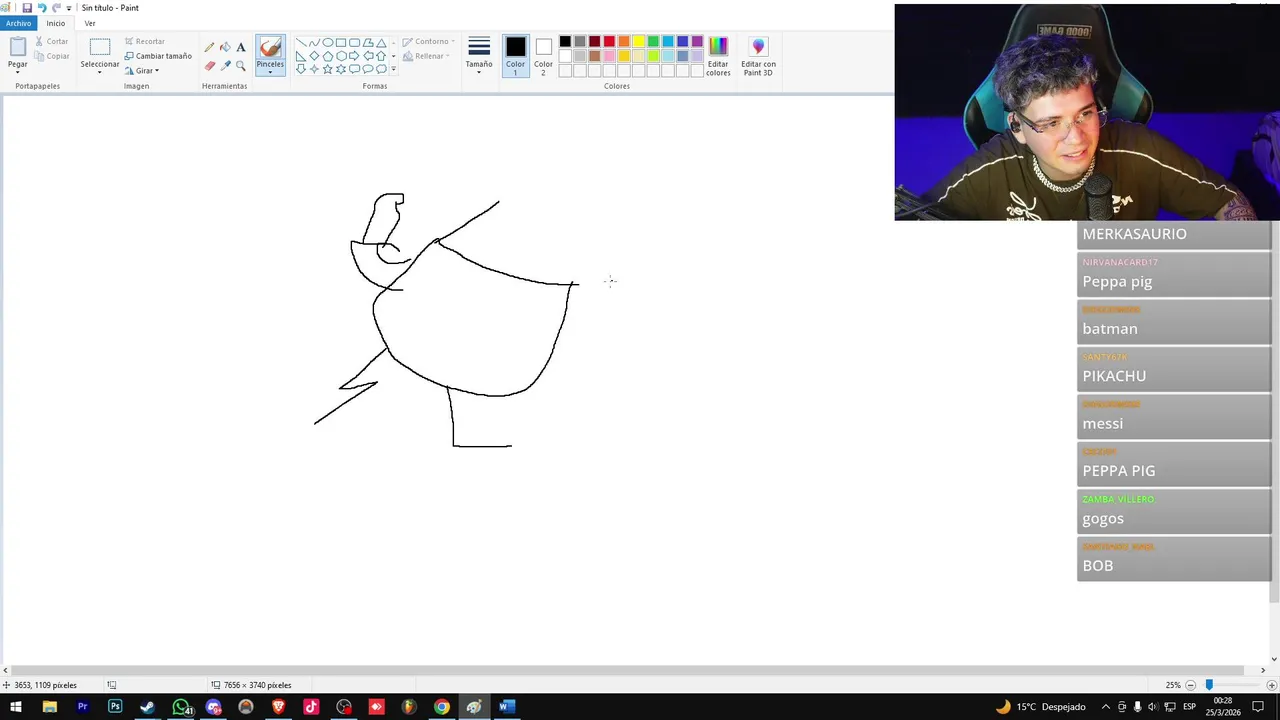Click Cortar in Portapapeles group
The height and width of the screenshot is (720, 1280).
[52, 42]
